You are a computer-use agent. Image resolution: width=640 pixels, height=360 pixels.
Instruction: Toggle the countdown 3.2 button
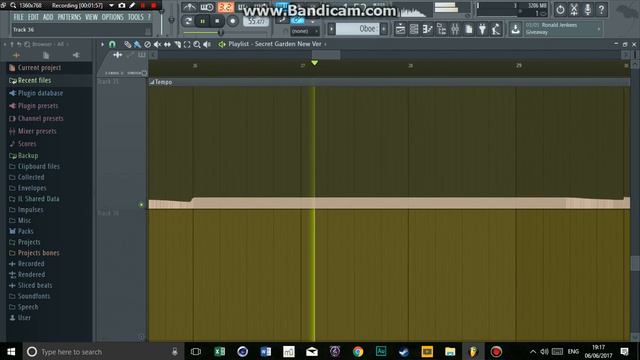pyautogui.click(x=225, y=7)
